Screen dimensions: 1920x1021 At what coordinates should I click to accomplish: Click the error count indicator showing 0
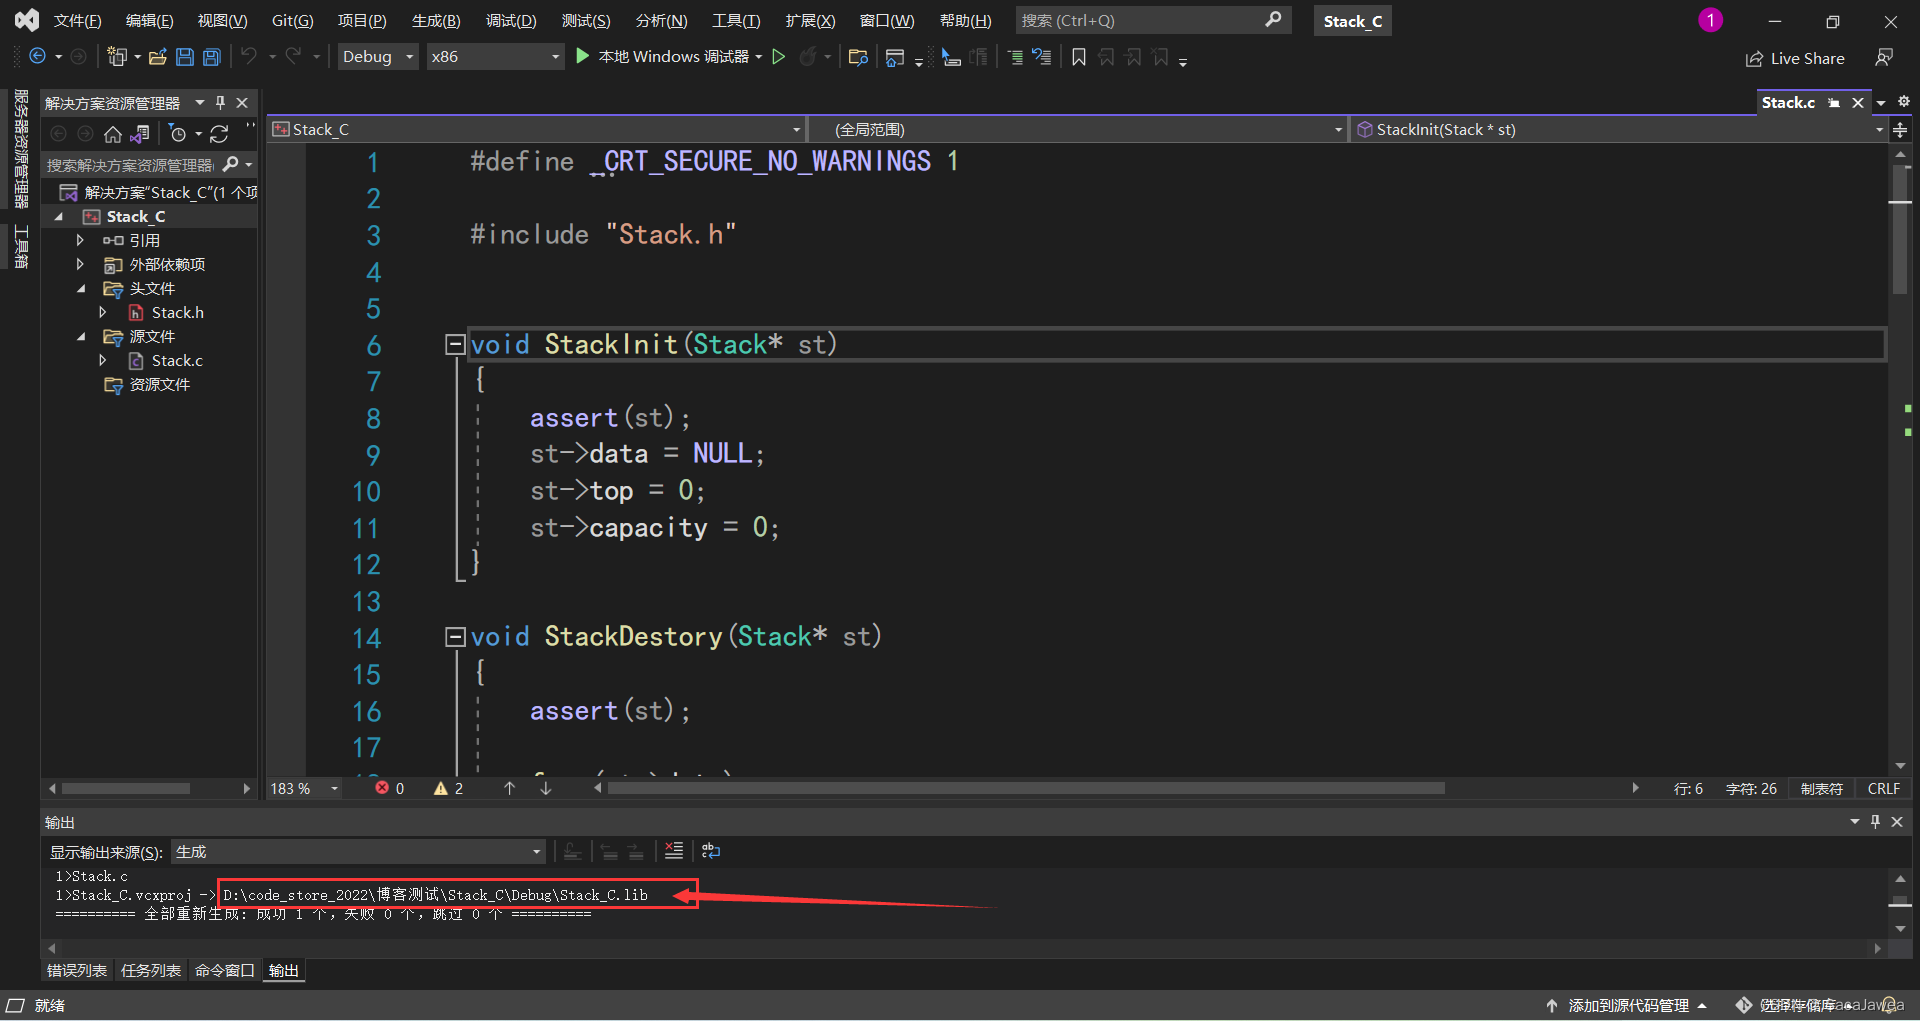point(390,788)
